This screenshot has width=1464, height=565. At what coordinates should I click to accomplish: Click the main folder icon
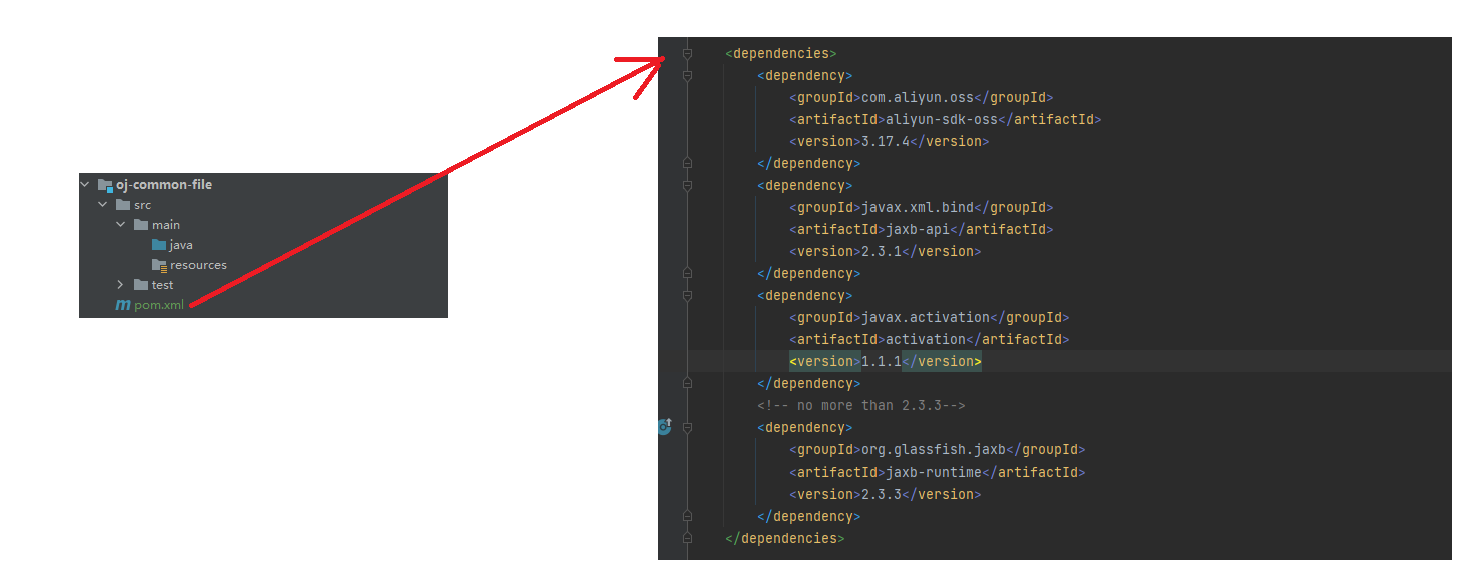click(x=141, y=225)
